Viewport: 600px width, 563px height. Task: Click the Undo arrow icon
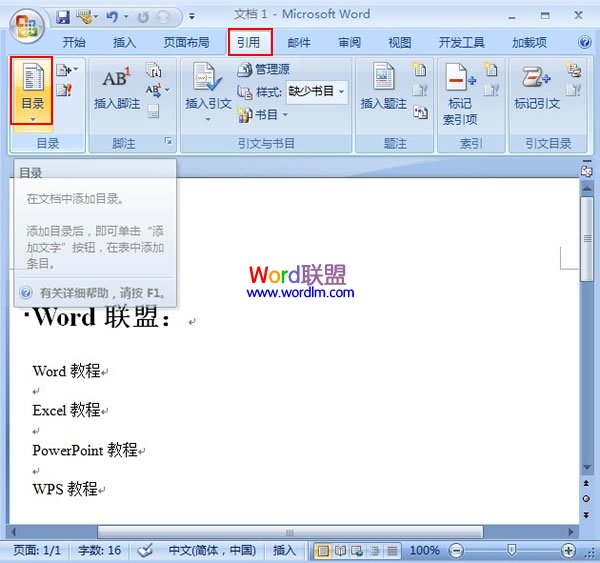(x=112, y=17)
